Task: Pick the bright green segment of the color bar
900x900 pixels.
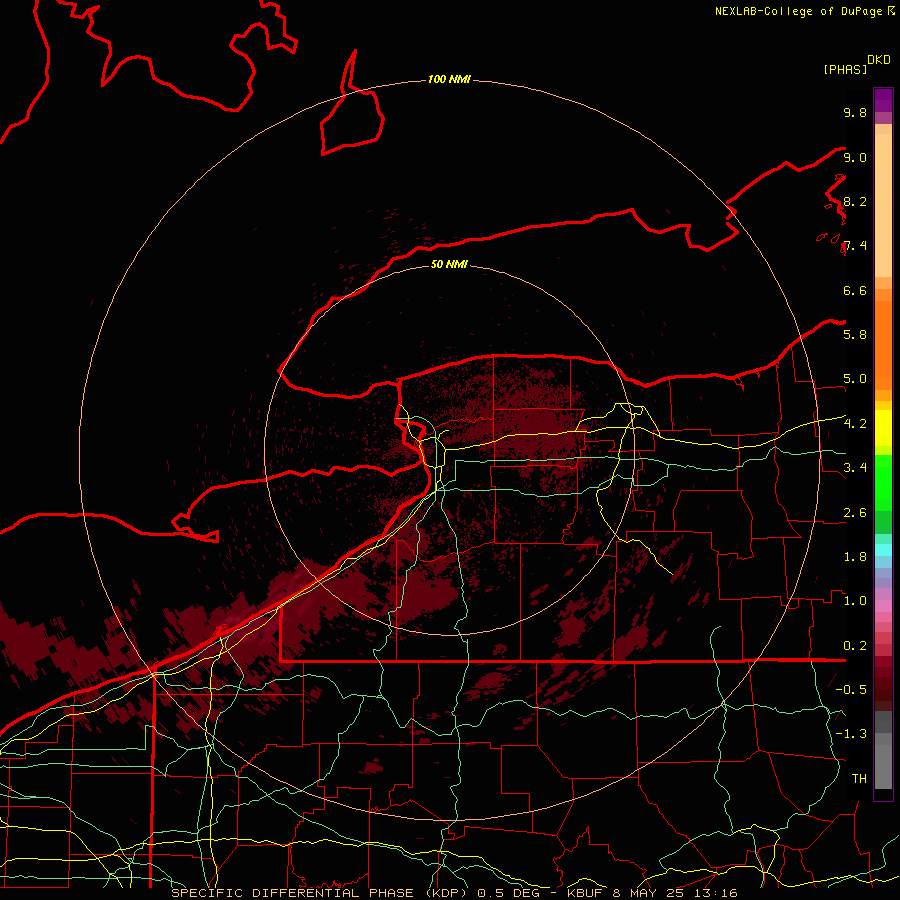Action: 883,484
